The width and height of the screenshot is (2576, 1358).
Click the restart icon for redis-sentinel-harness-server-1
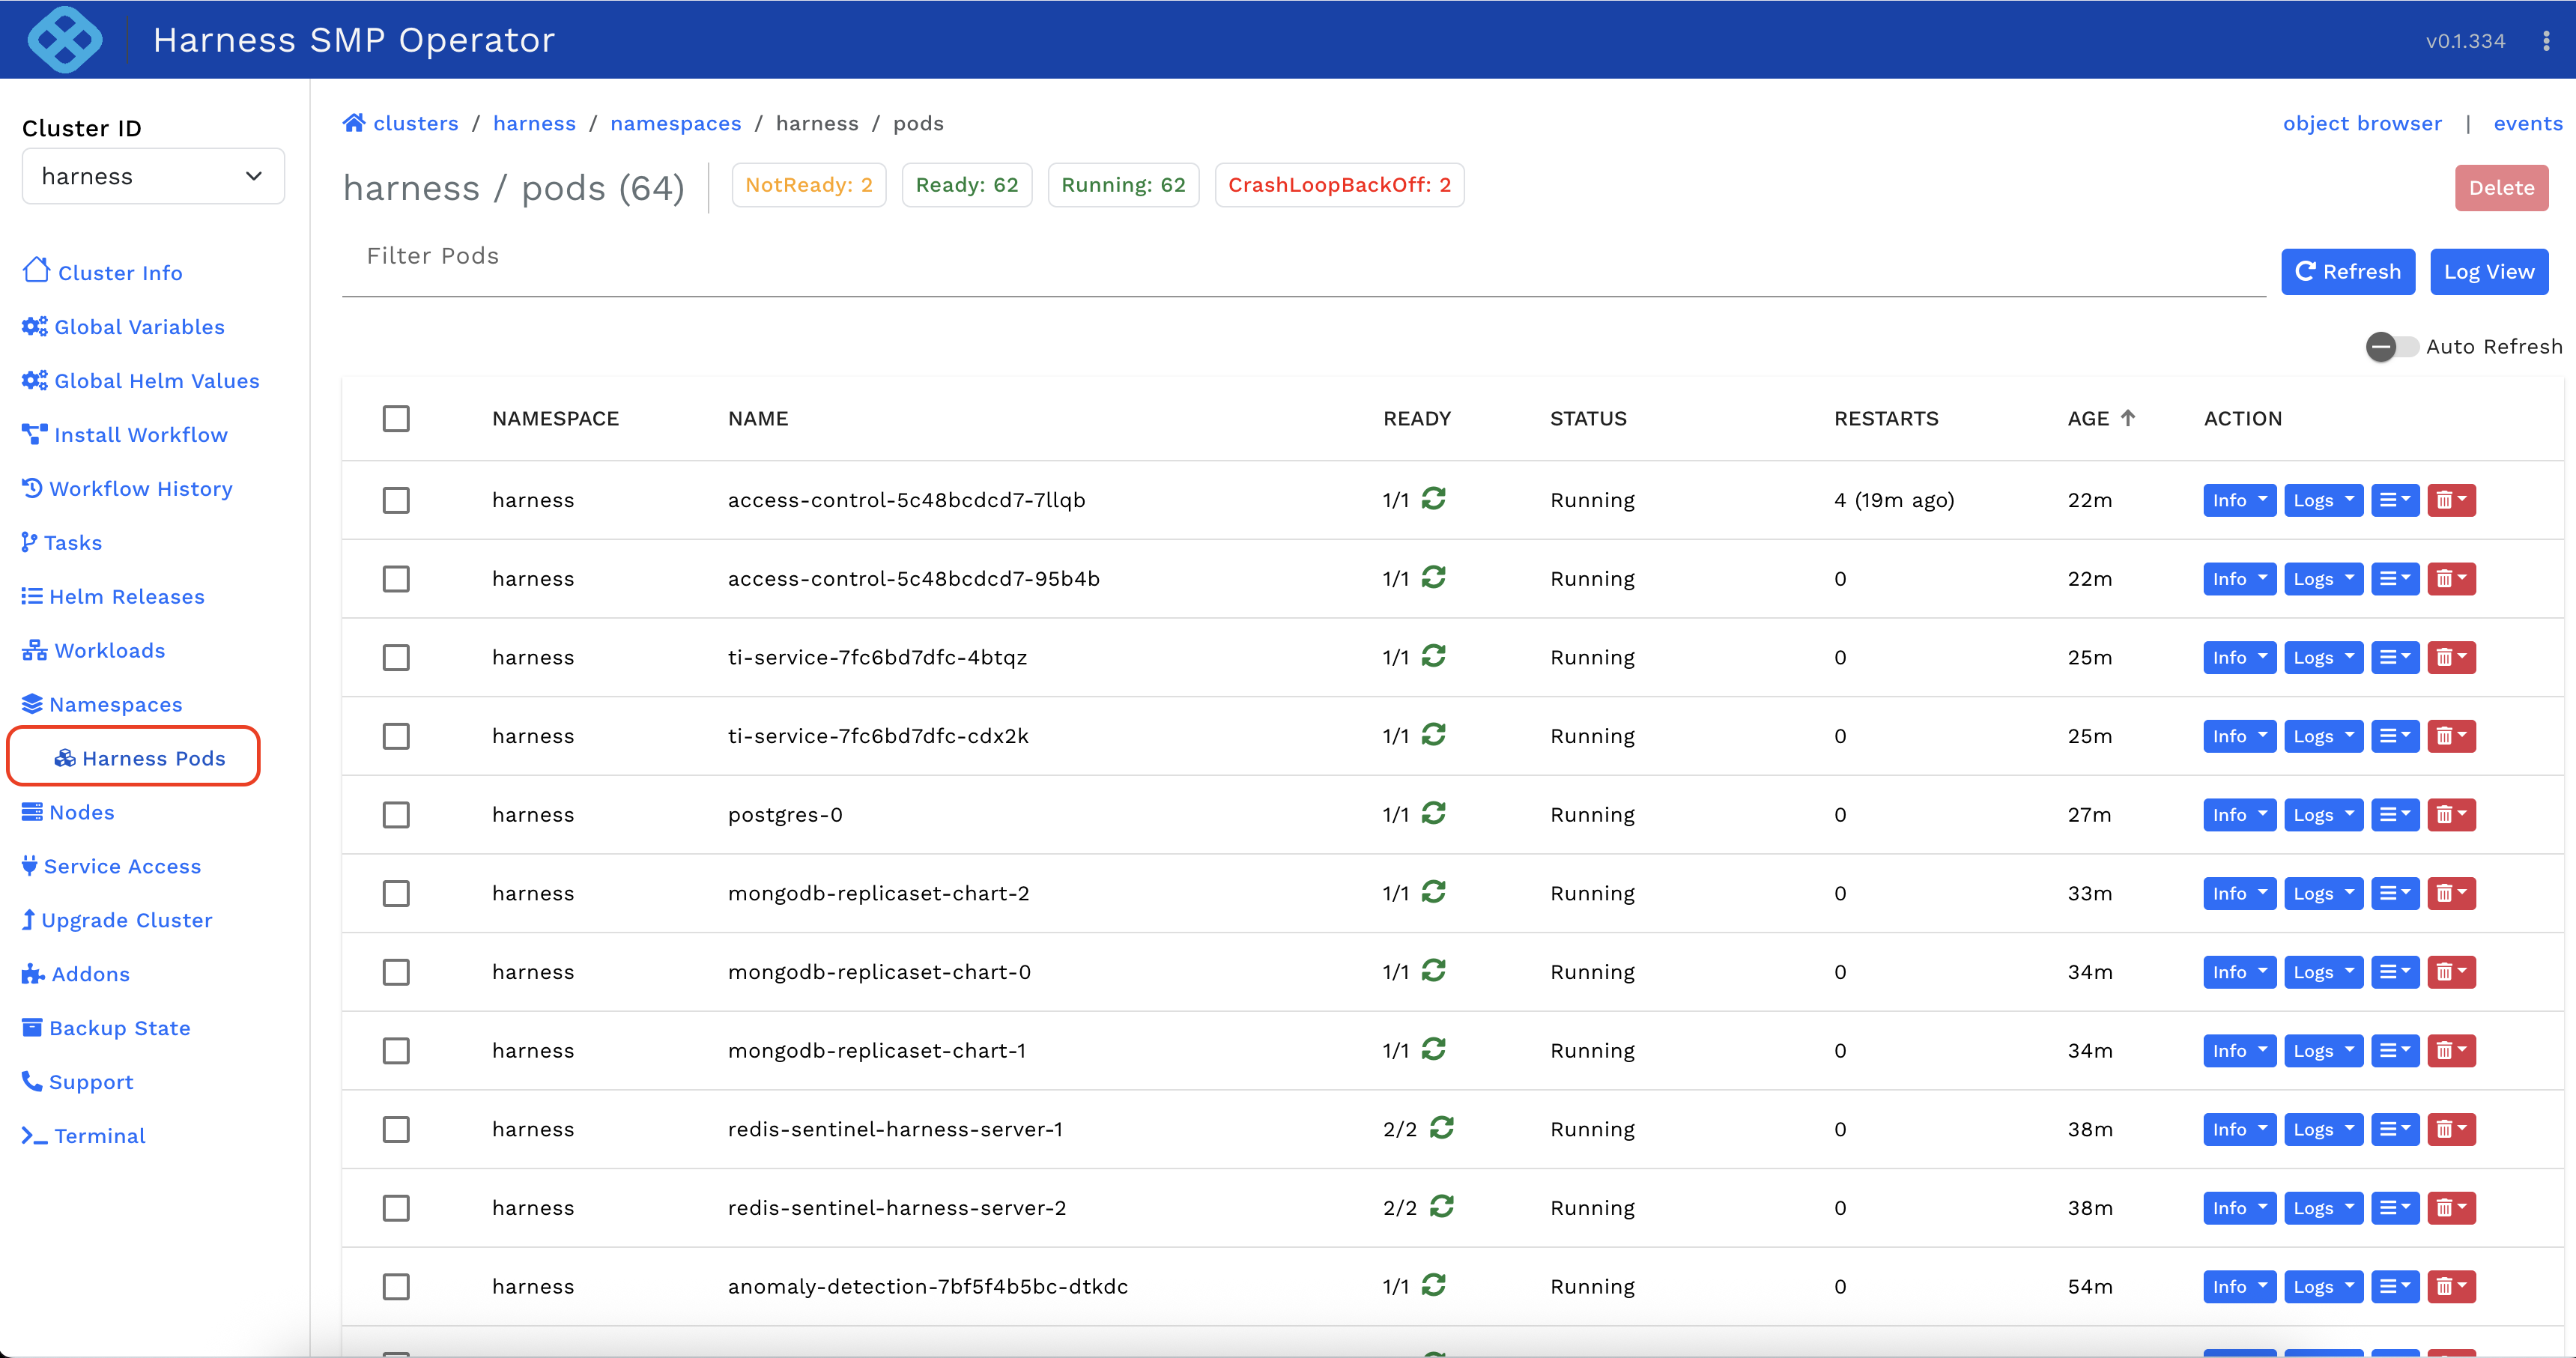(x=1442, y=1128)
